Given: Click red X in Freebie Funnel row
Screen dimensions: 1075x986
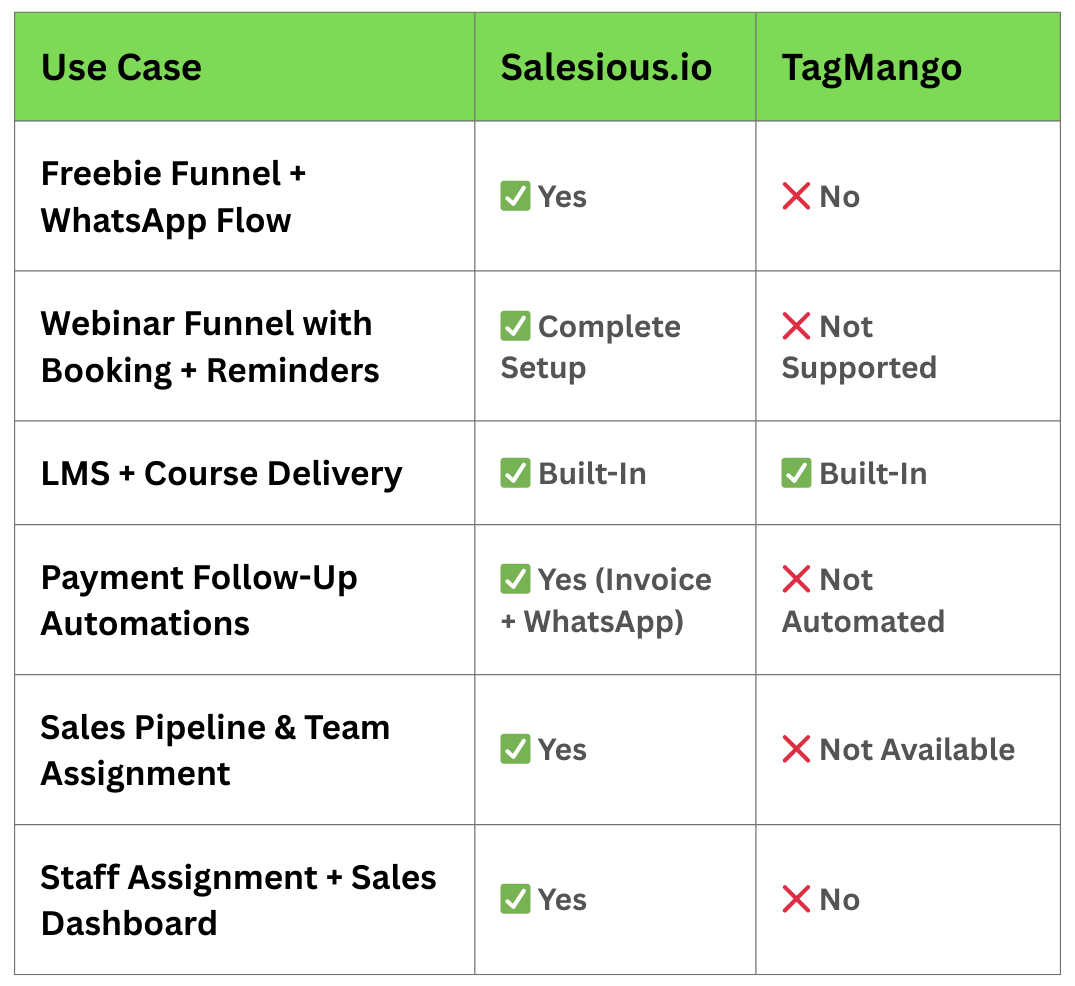Looking at the screenshot, I should 796,196.
